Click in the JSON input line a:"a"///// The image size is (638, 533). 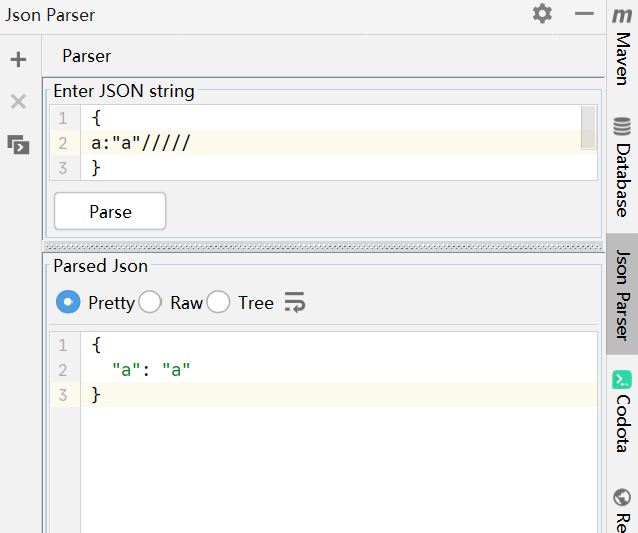[140, 143]
